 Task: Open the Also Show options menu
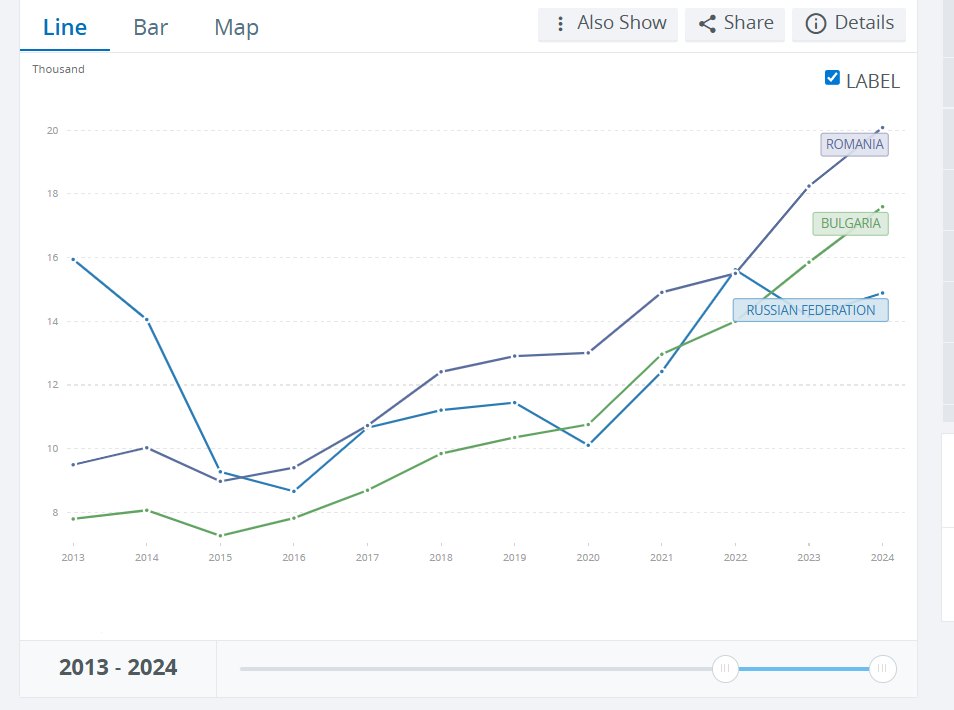coord(608,24)
